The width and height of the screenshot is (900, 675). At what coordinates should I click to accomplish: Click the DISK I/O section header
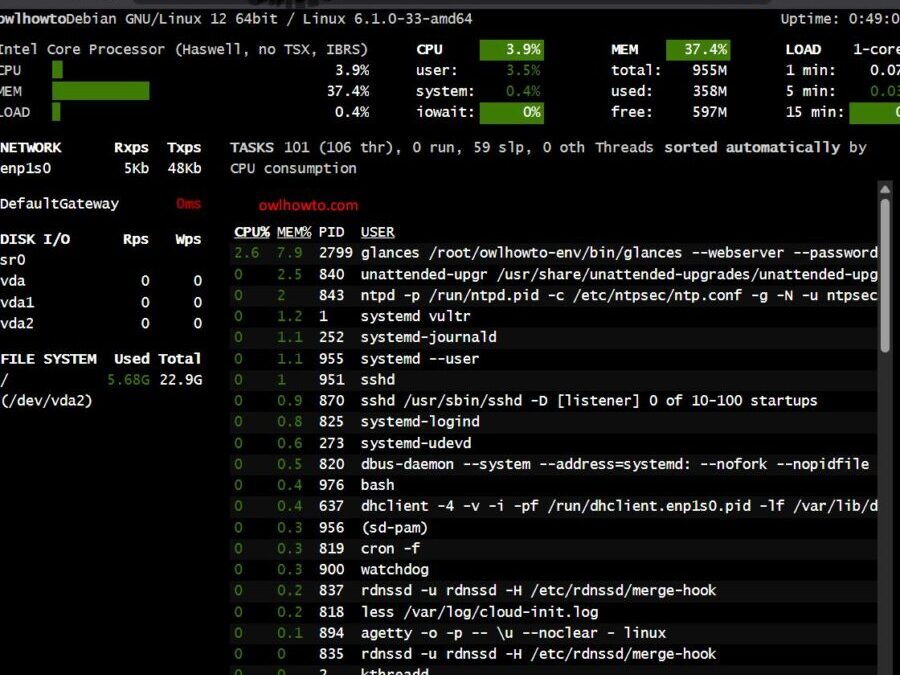coord(35,239)
